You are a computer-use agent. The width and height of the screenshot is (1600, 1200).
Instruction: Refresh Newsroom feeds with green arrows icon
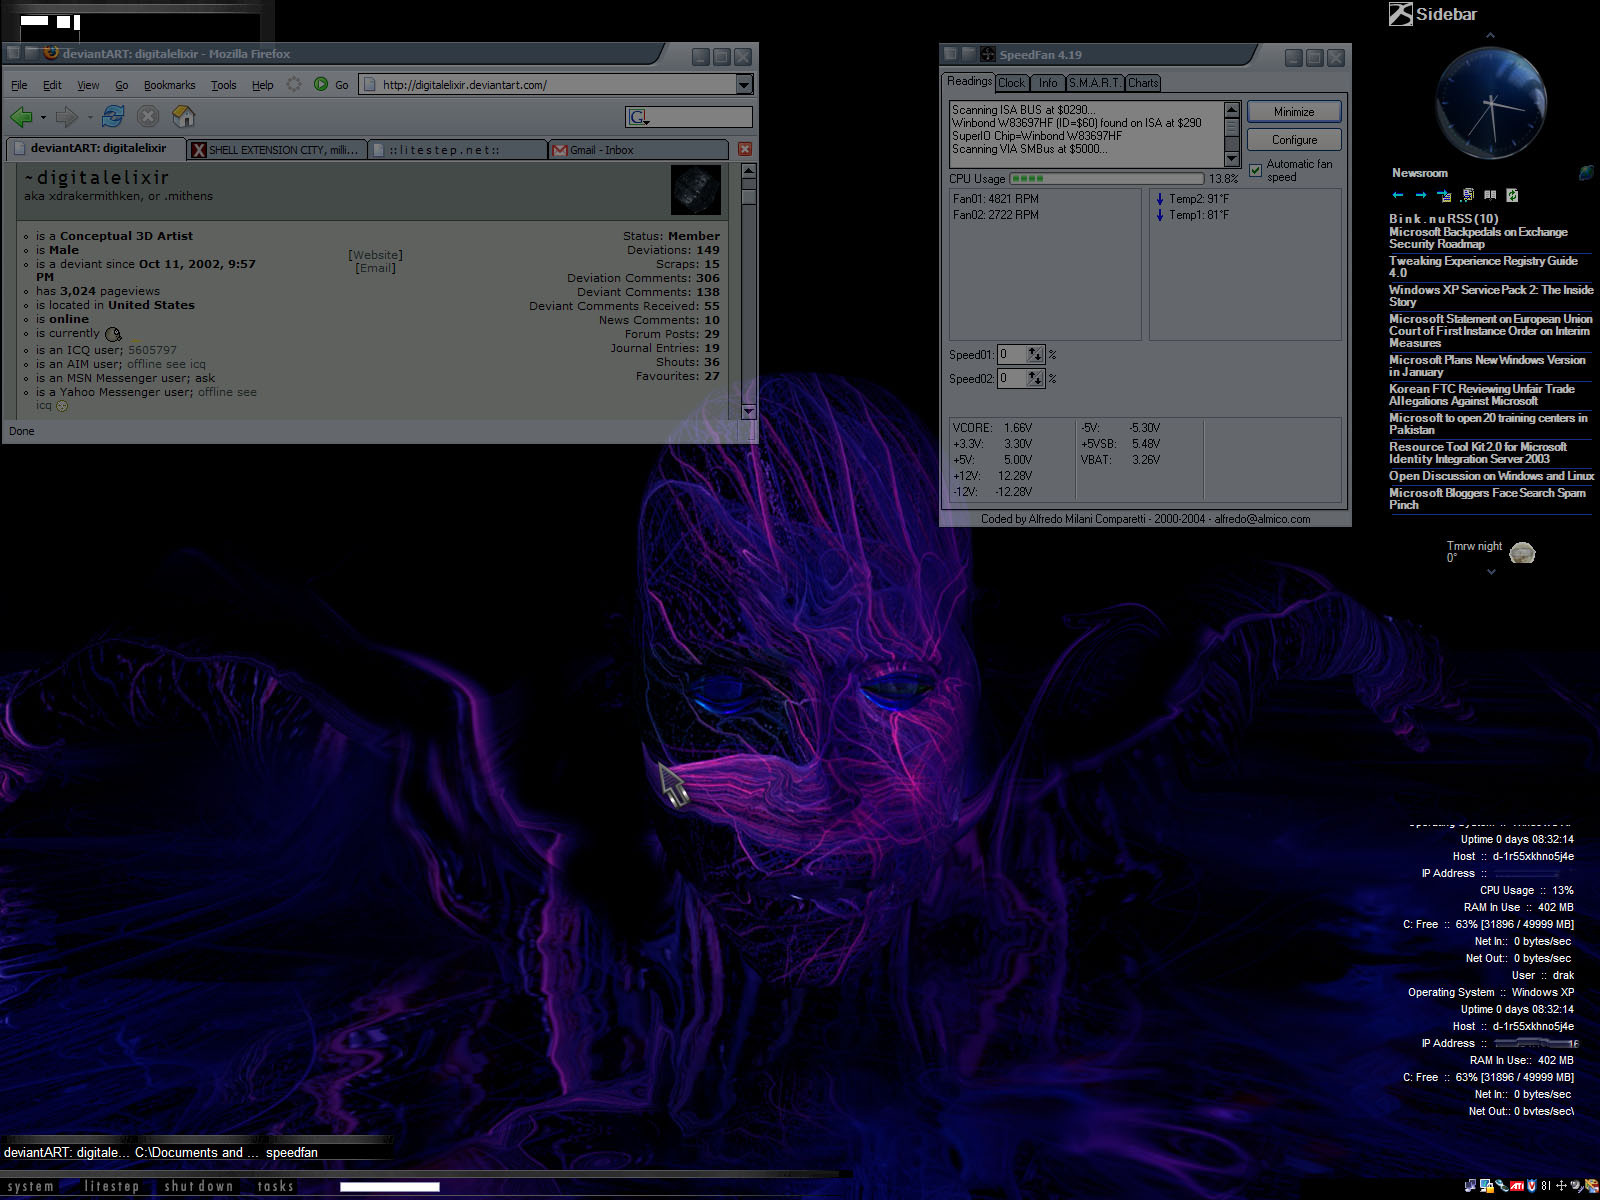tap(1512, 195)
